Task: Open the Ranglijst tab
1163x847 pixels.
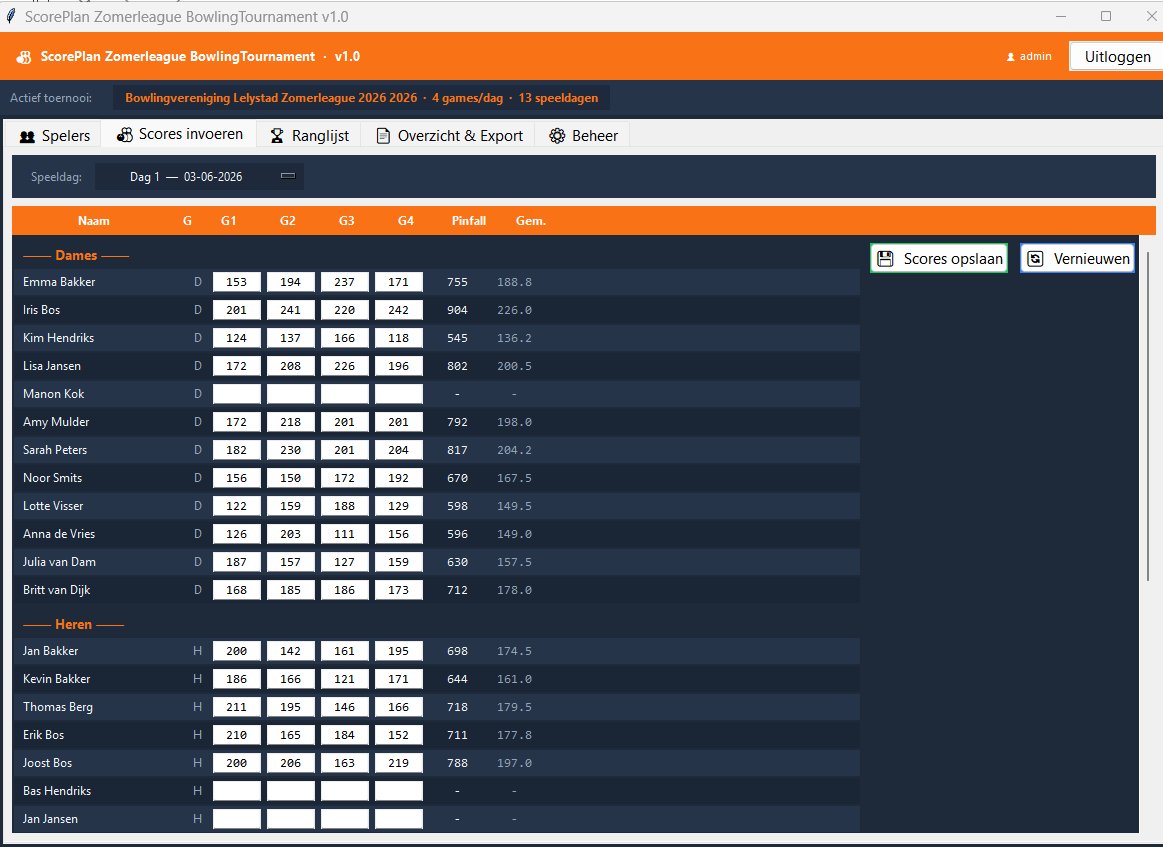Action: (309, 136)
